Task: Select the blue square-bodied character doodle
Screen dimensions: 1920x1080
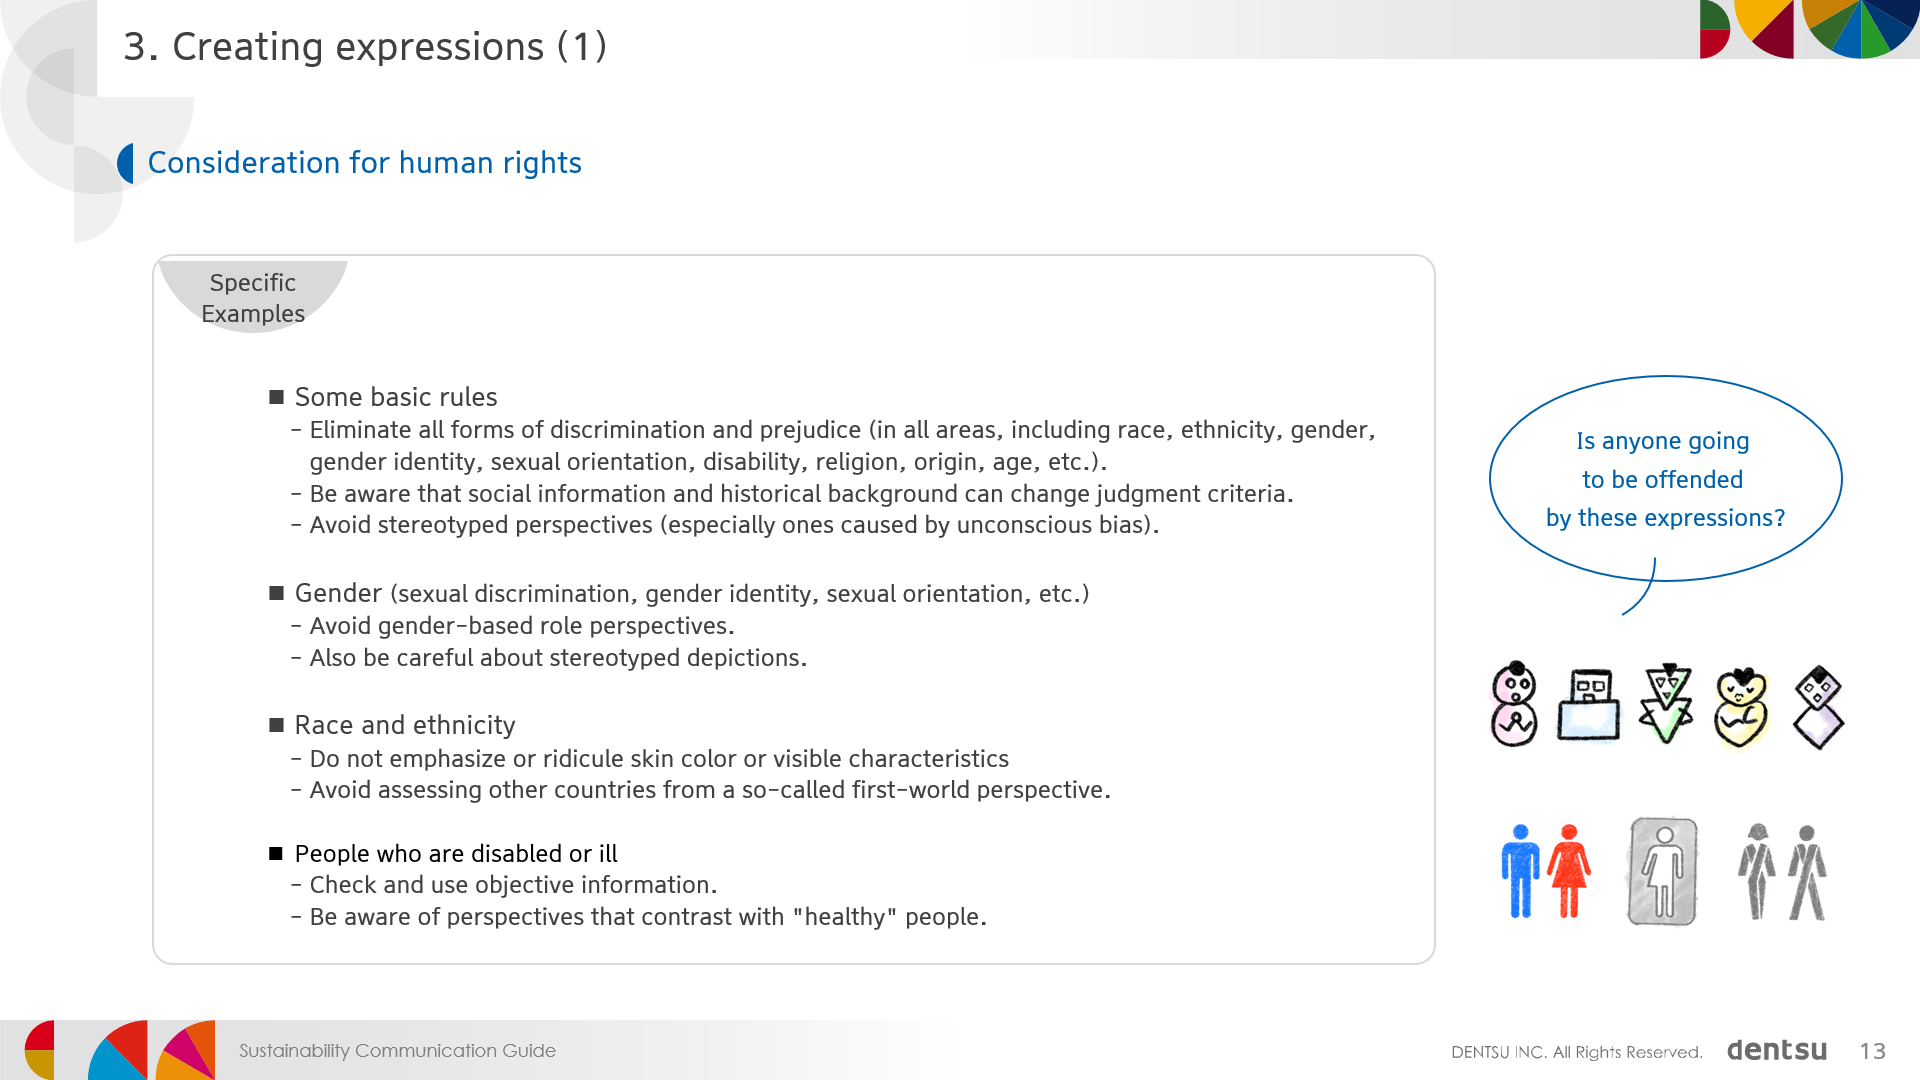Action: [1589, 705]
